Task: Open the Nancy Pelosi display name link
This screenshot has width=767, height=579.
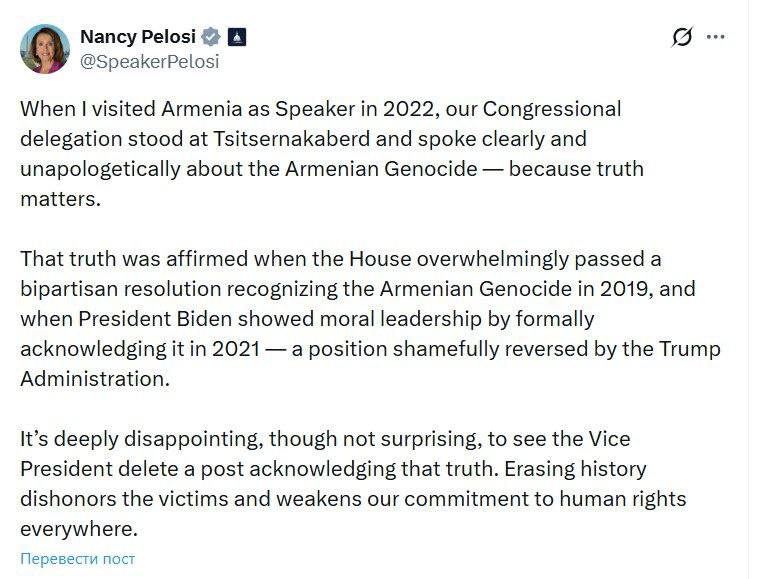Action: point(137,37)
